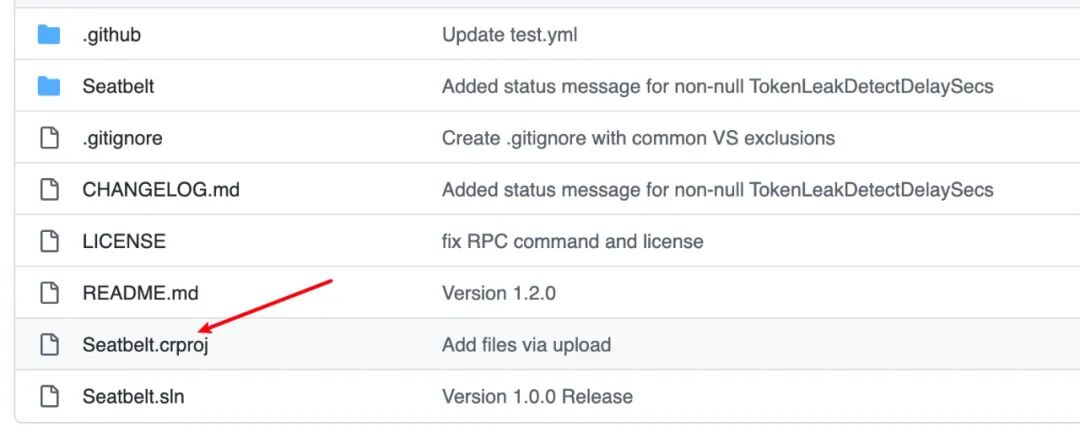Click the README.md file icon

49,293
